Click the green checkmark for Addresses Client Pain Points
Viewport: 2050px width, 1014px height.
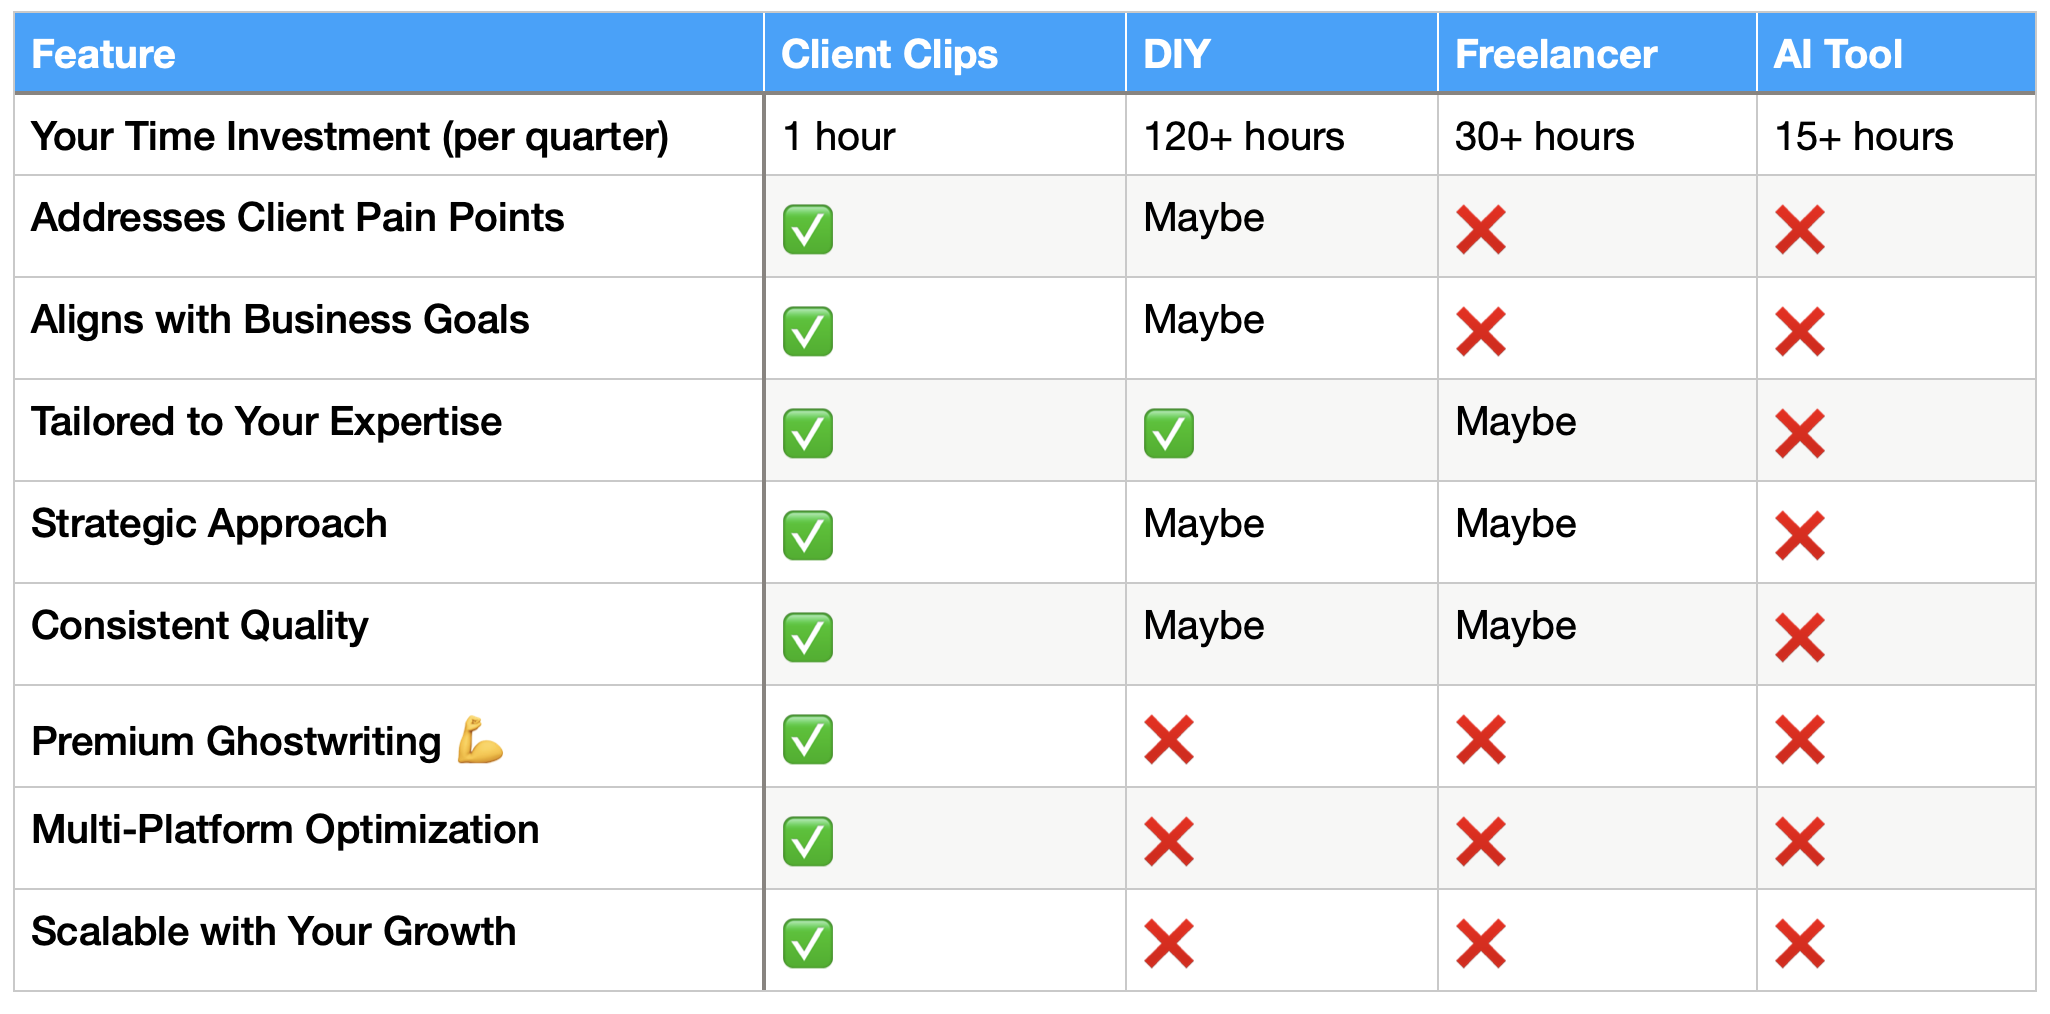point(808,229)
